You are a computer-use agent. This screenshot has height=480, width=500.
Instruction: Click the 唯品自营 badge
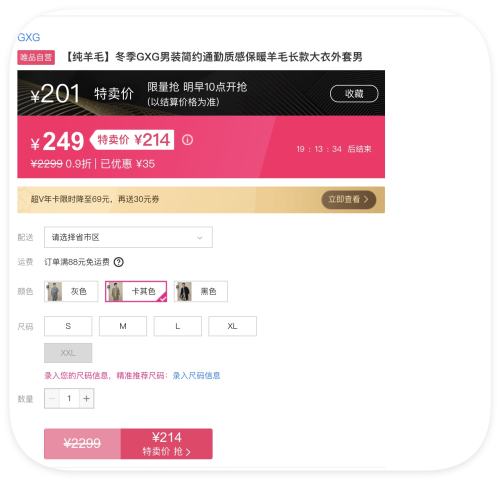tap(36, 57)
